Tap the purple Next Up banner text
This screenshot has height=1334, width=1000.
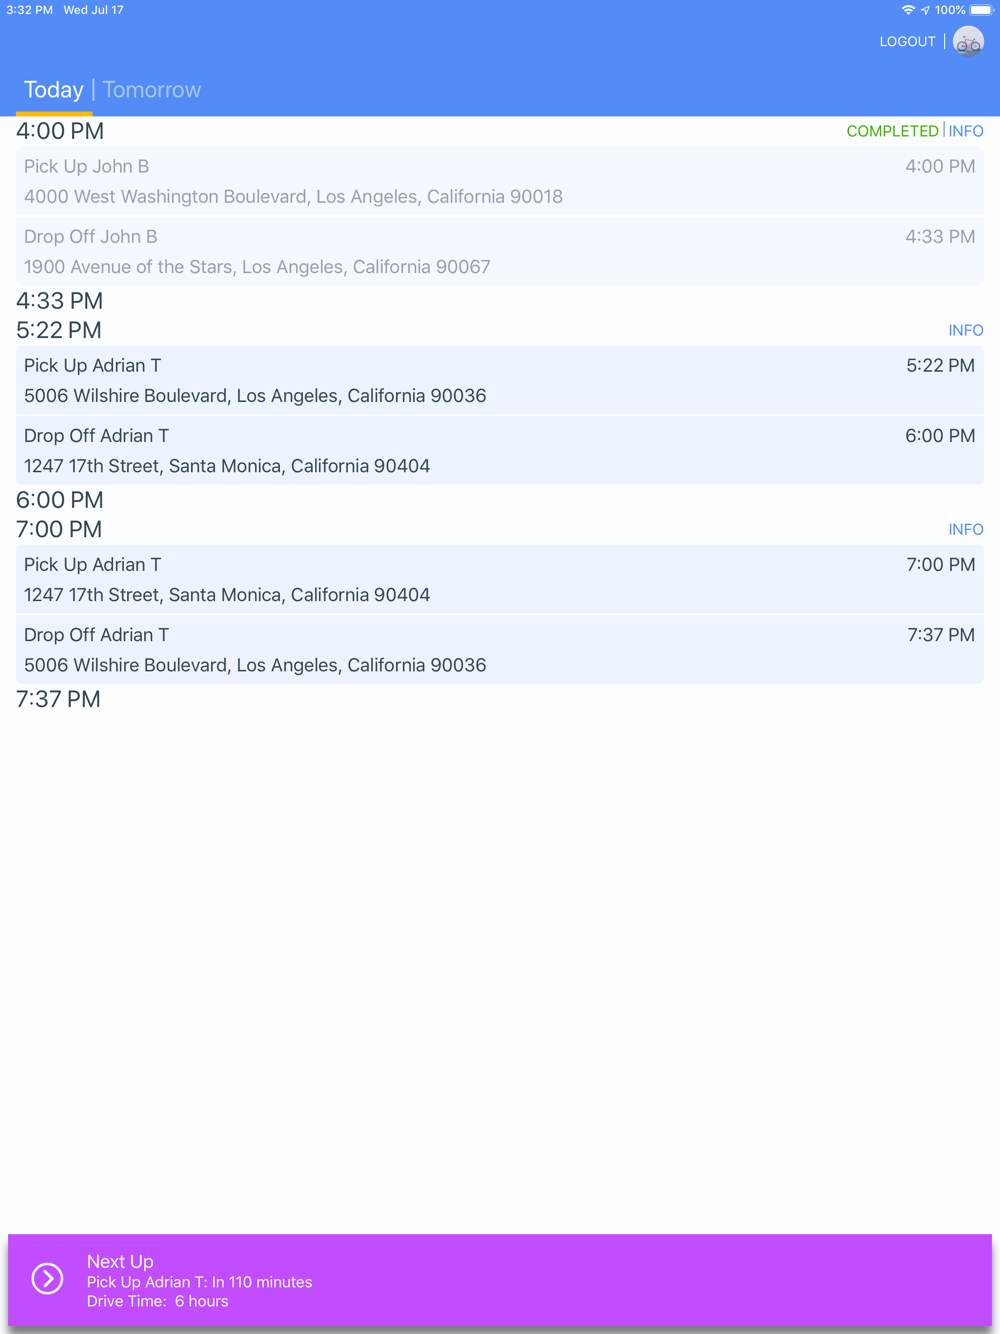199,1281
